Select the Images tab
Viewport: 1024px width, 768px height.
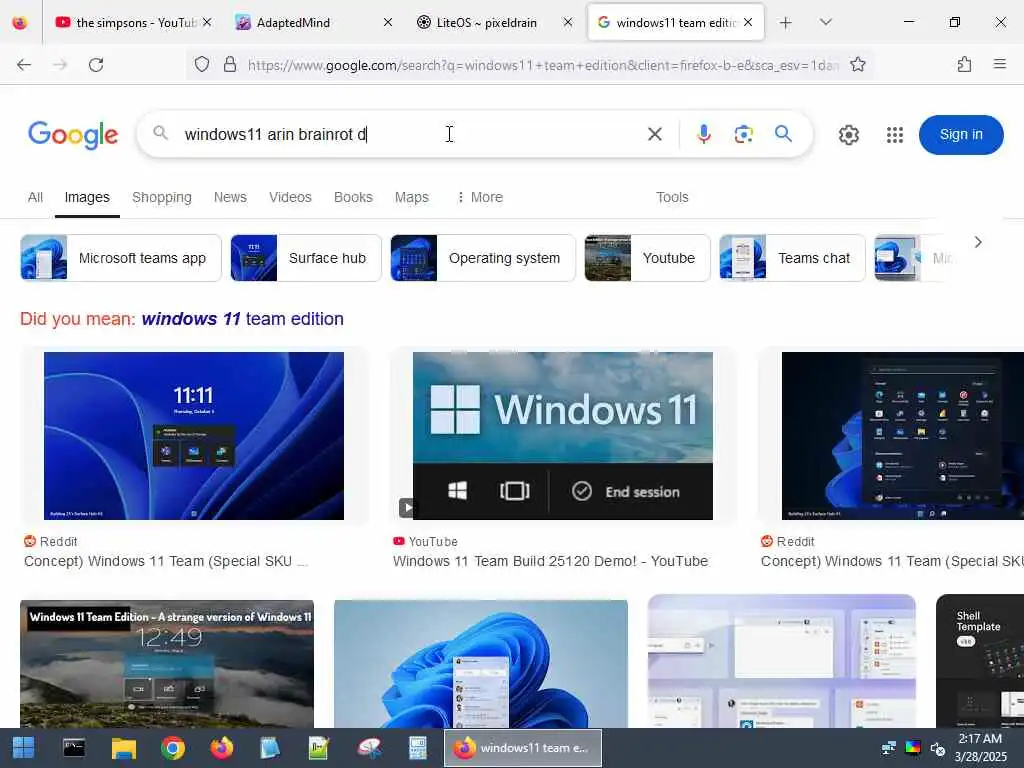point(87,197)
